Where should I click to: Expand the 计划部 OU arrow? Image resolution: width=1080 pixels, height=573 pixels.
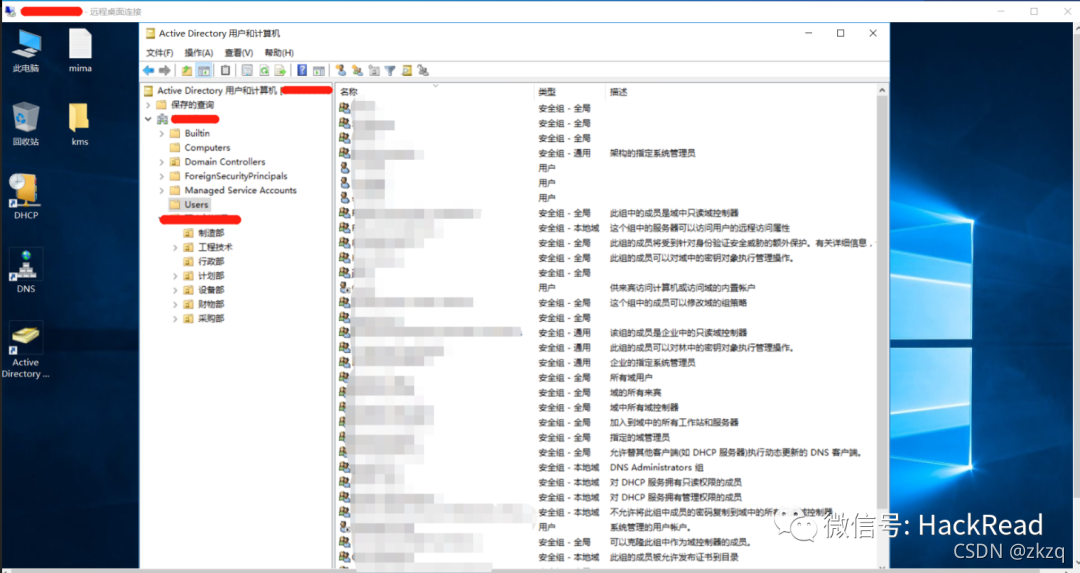(x=175, y=275)
